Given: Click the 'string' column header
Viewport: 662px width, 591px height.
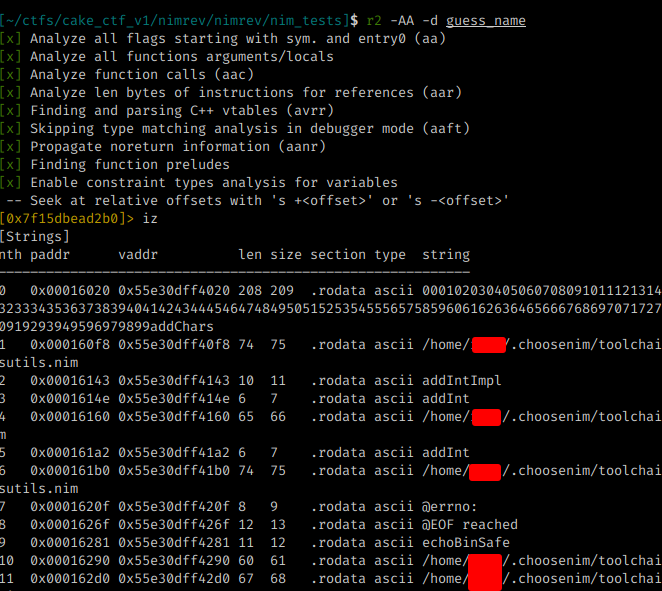Looking at the screenshot, I should click(x=446, y=255).
